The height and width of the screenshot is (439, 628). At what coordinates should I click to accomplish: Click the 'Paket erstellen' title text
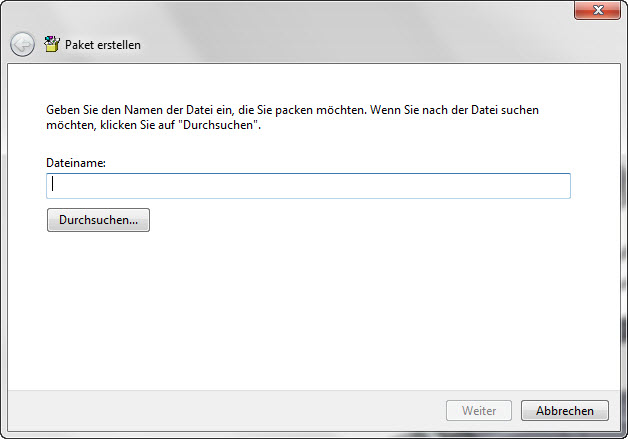[103, 45]
